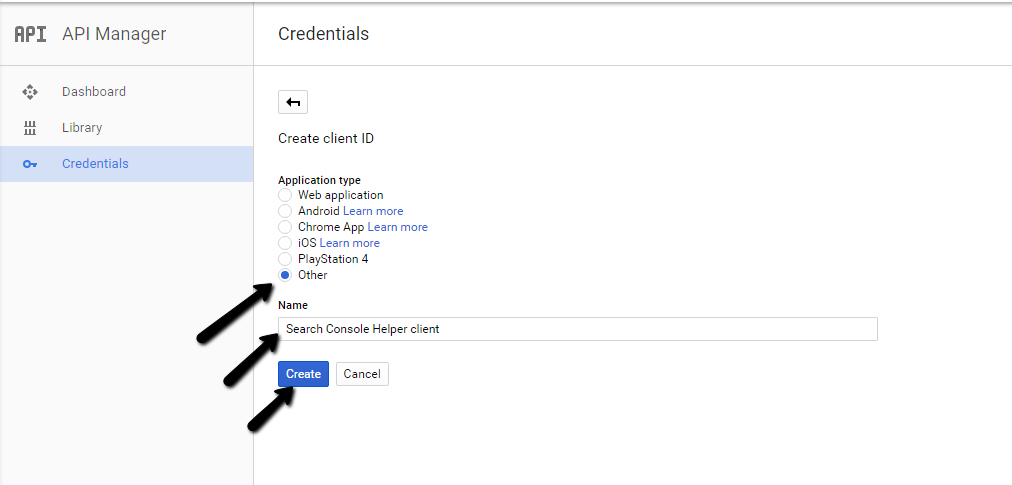Choose Chrome App radio option
1012x485 pixels.
[285, 227]
